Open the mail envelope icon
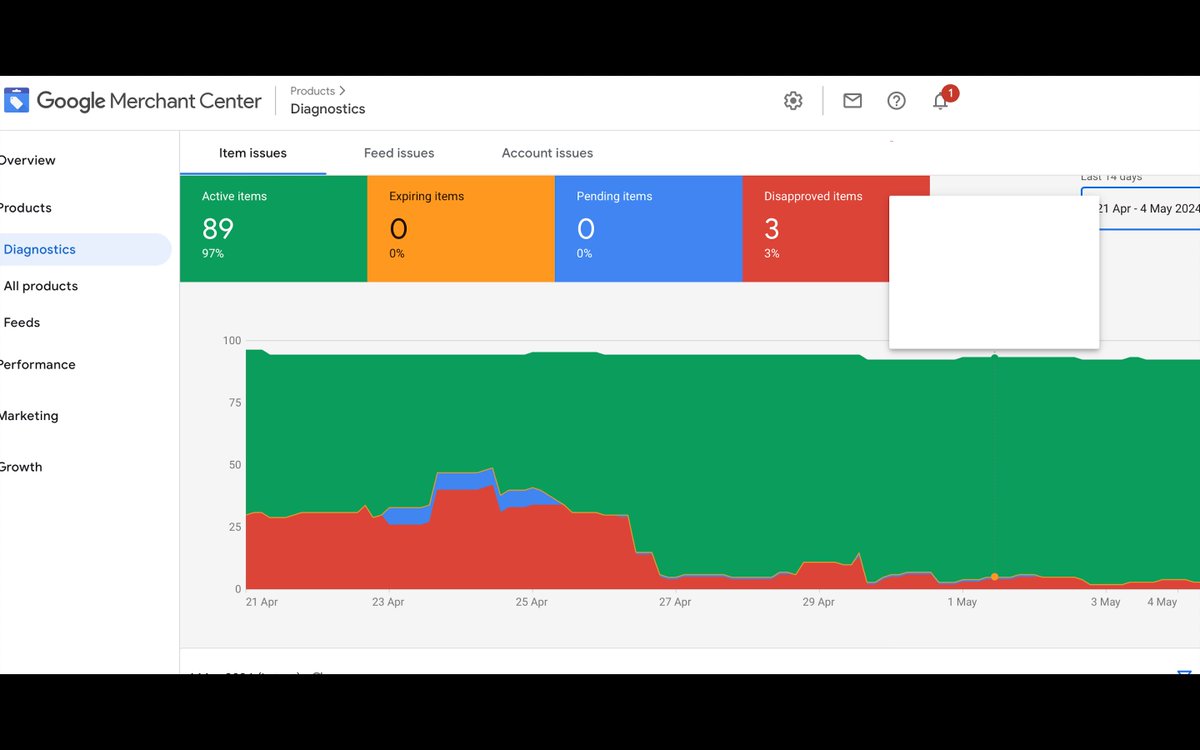 click(852, 100)
